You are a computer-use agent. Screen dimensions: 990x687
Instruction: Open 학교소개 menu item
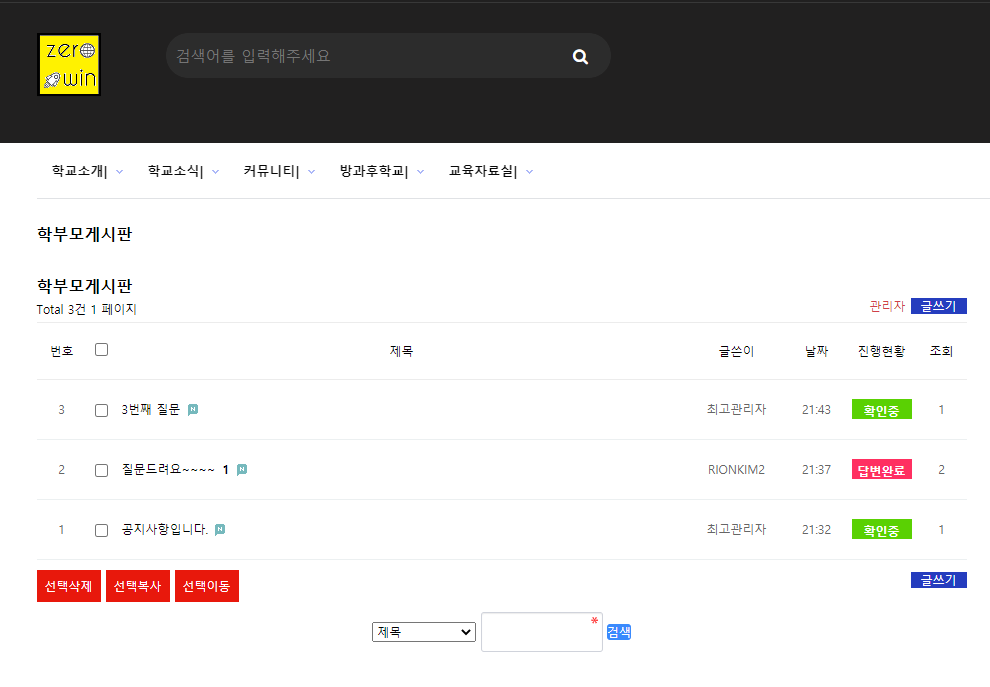tap(80, 171)
